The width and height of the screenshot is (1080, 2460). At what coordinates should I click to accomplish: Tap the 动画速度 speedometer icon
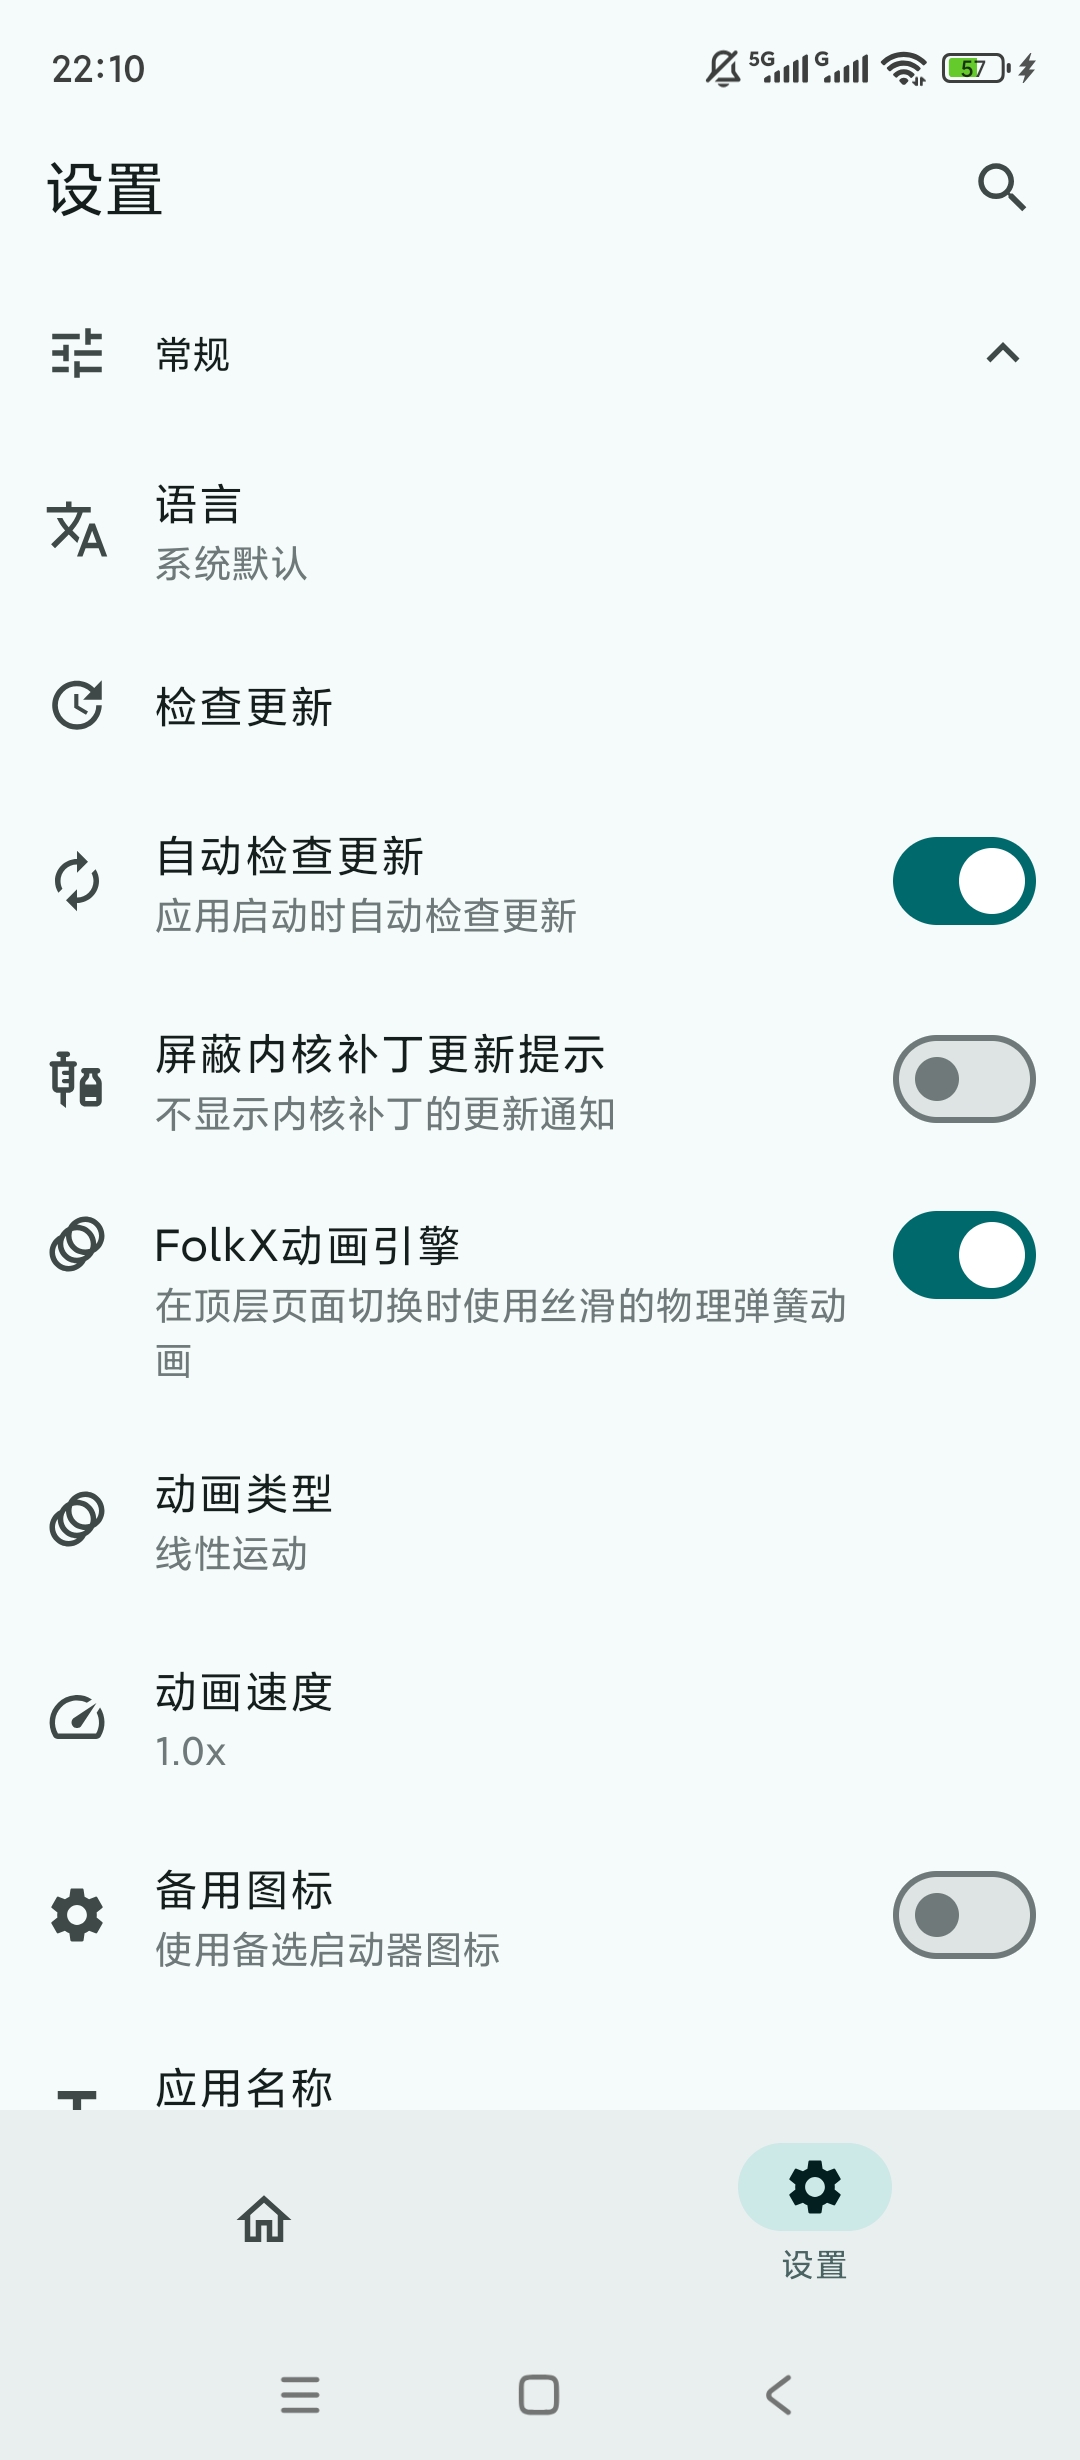click(77, 1719)
